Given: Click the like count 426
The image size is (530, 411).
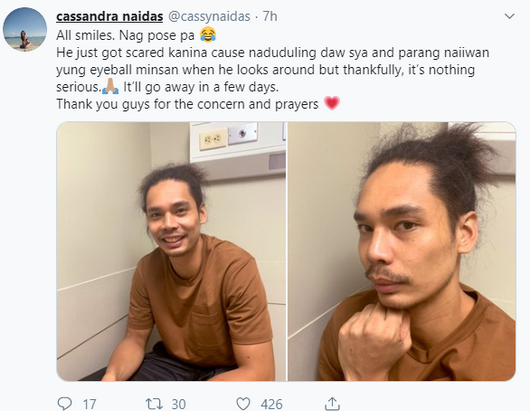Looking at the screenshot, I should (x=271, y=404).
